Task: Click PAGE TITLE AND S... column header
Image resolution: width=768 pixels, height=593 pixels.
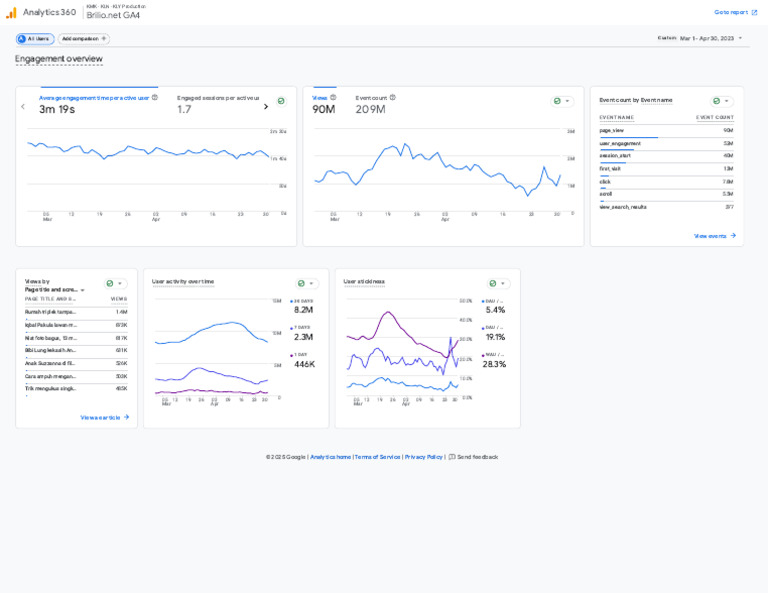Action: coord(50,299)
